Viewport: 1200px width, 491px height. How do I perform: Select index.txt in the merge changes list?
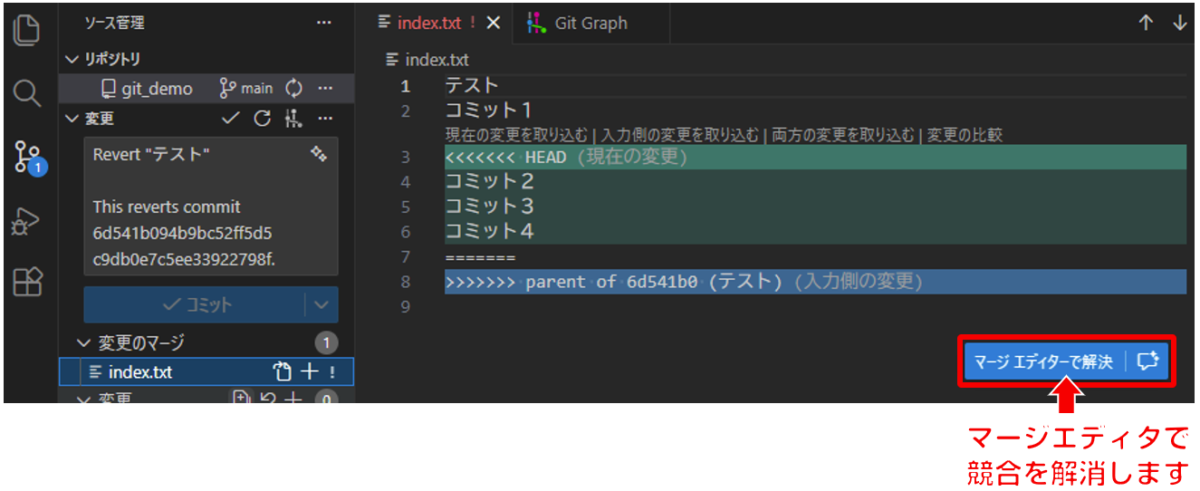coord(140,372)
